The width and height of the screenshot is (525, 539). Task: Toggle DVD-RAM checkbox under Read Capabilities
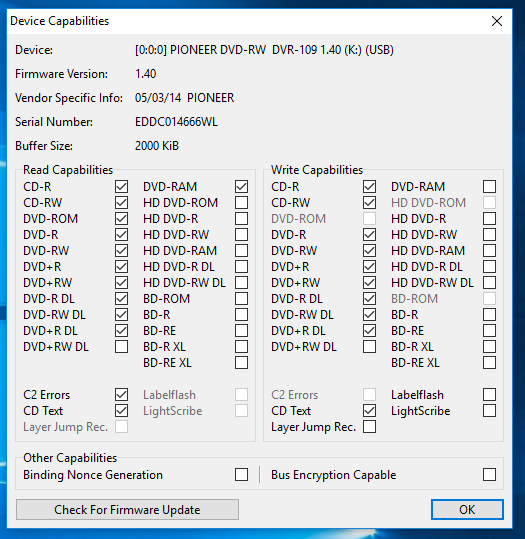tap(241, 187)
